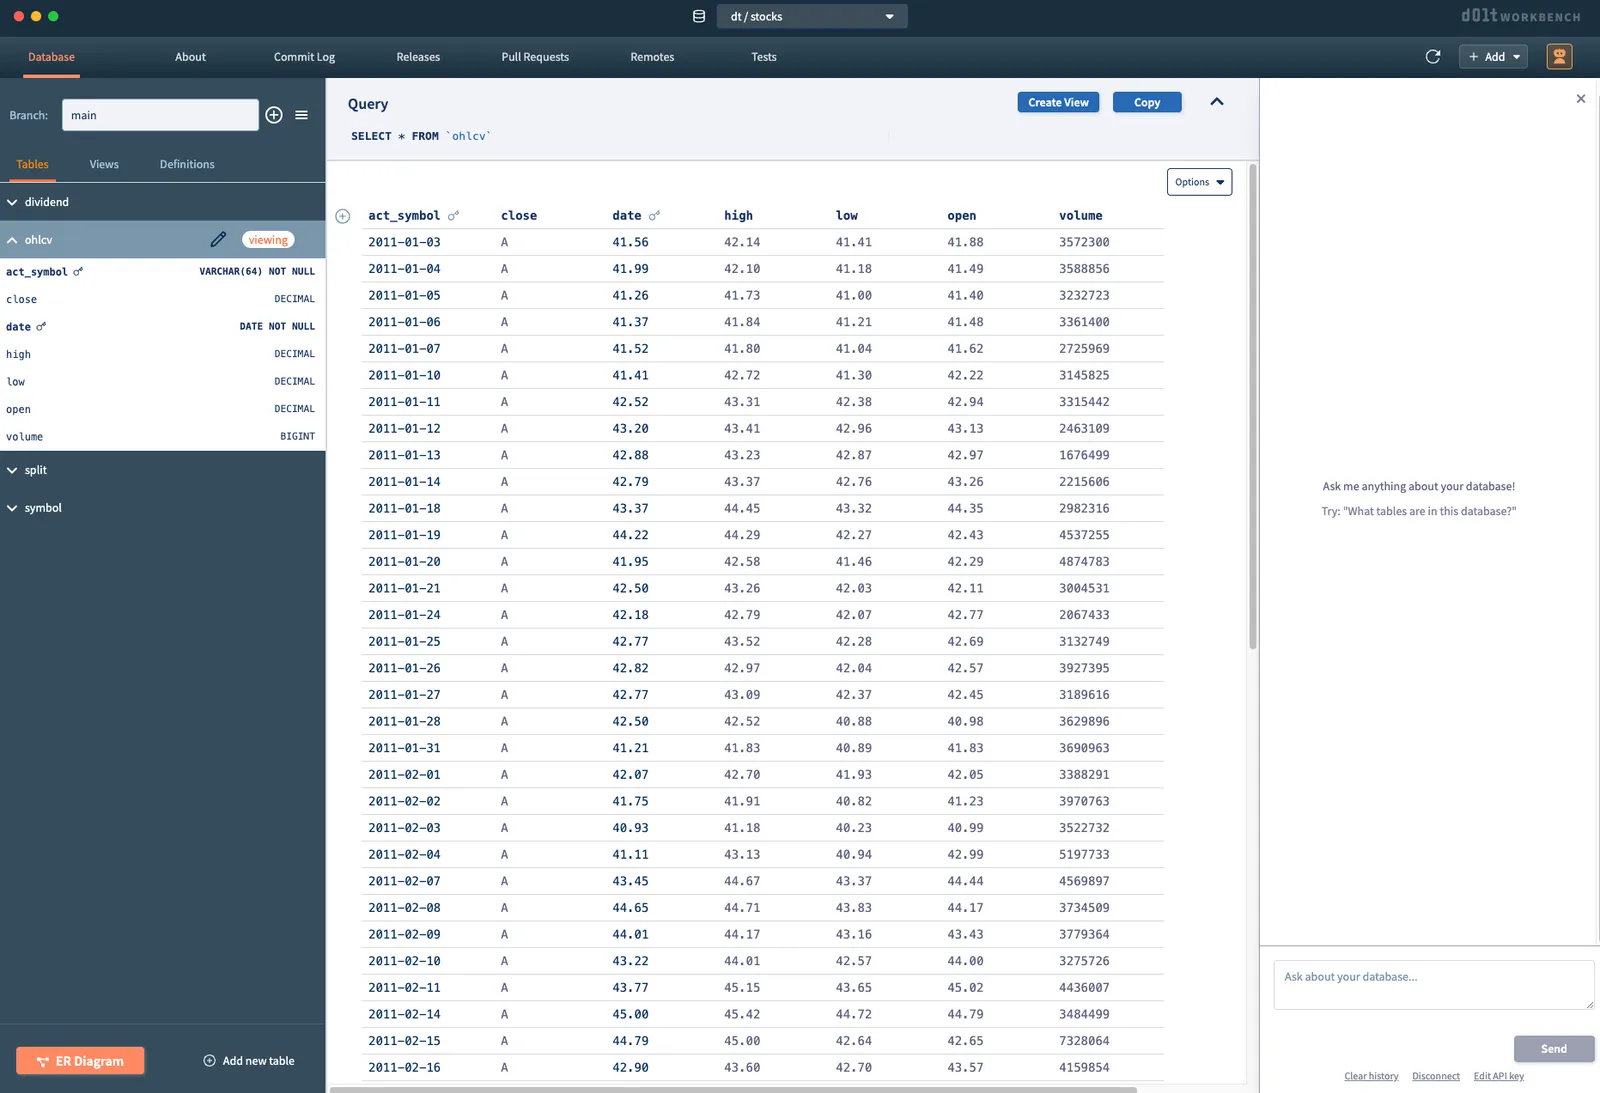Close the chat assistant panel
The image size is (1600, 1093).
pyautogui.click(x=1580, y=99)
